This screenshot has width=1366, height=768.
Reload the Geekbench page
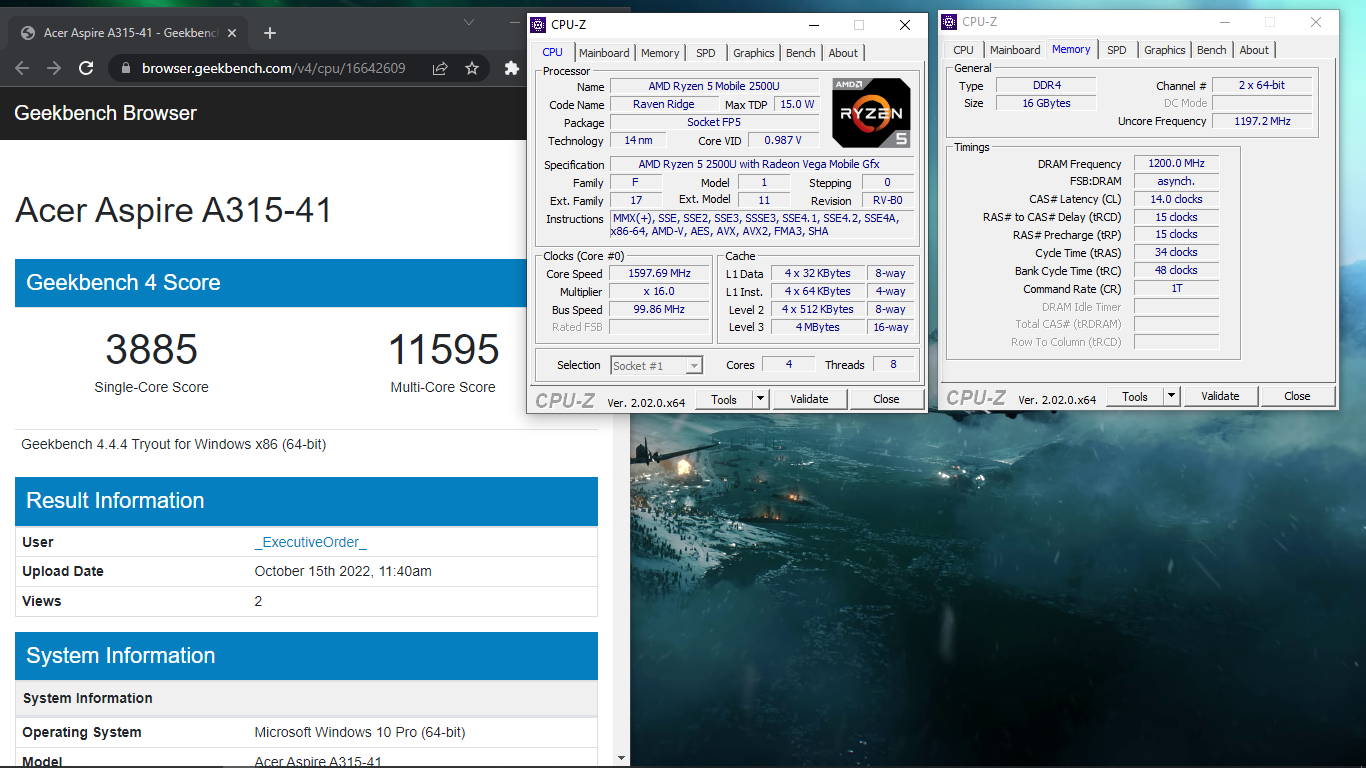point(86,68)
